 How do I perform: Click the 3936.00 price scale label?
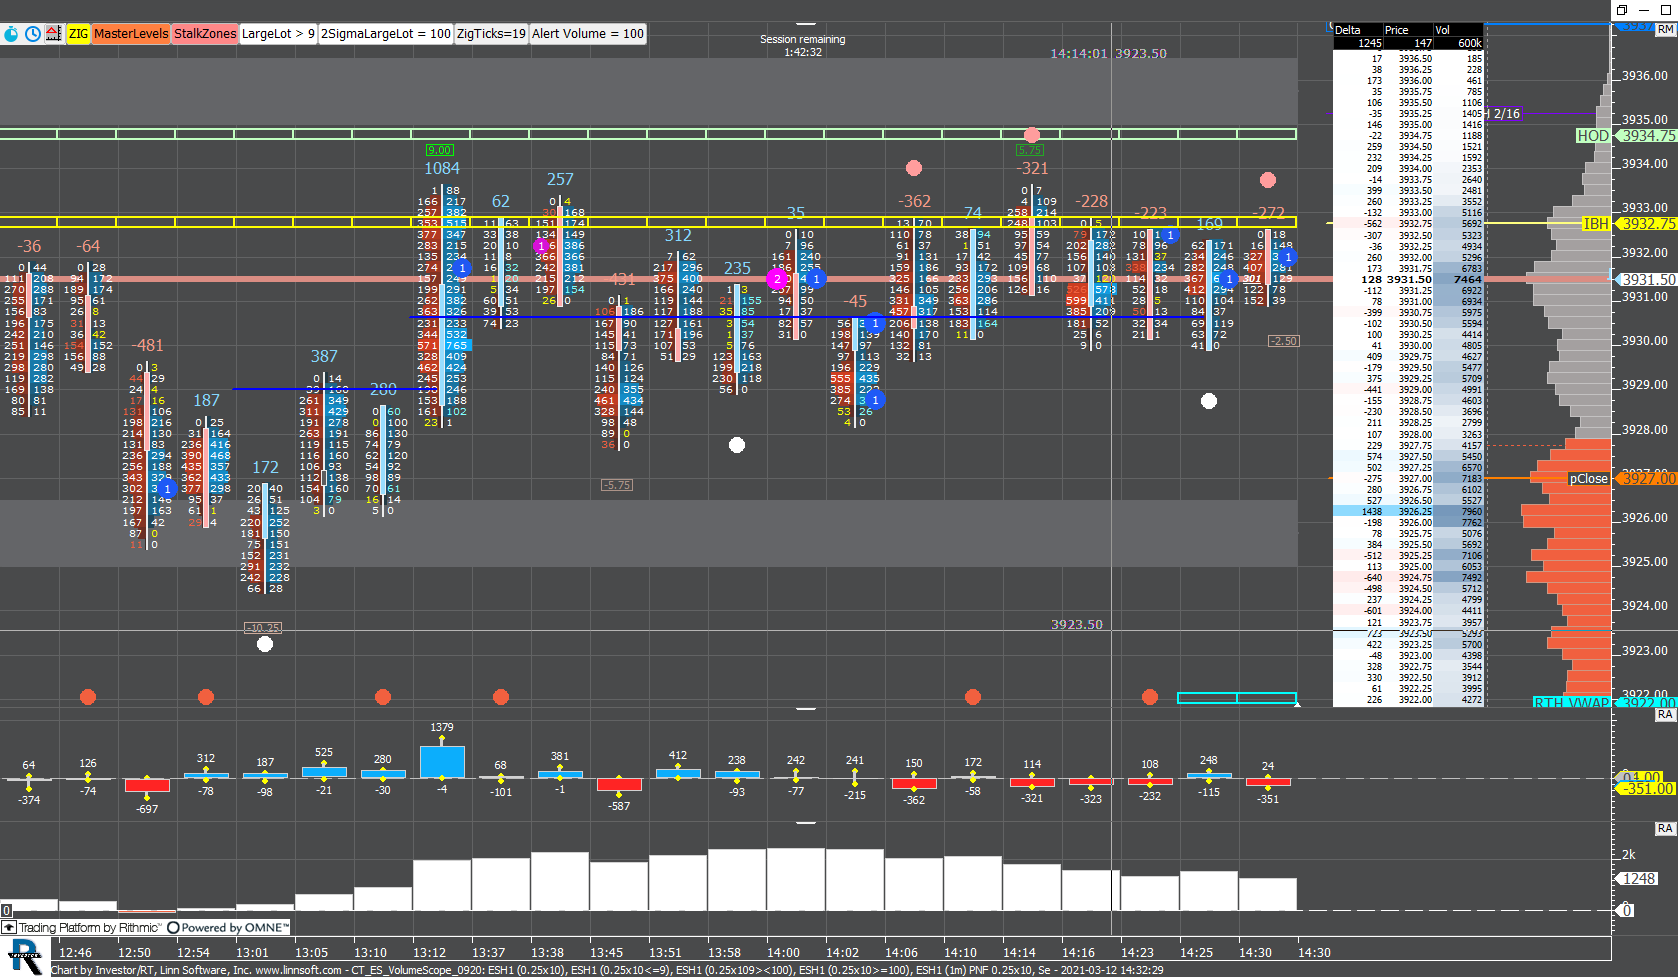point(1645,76)
